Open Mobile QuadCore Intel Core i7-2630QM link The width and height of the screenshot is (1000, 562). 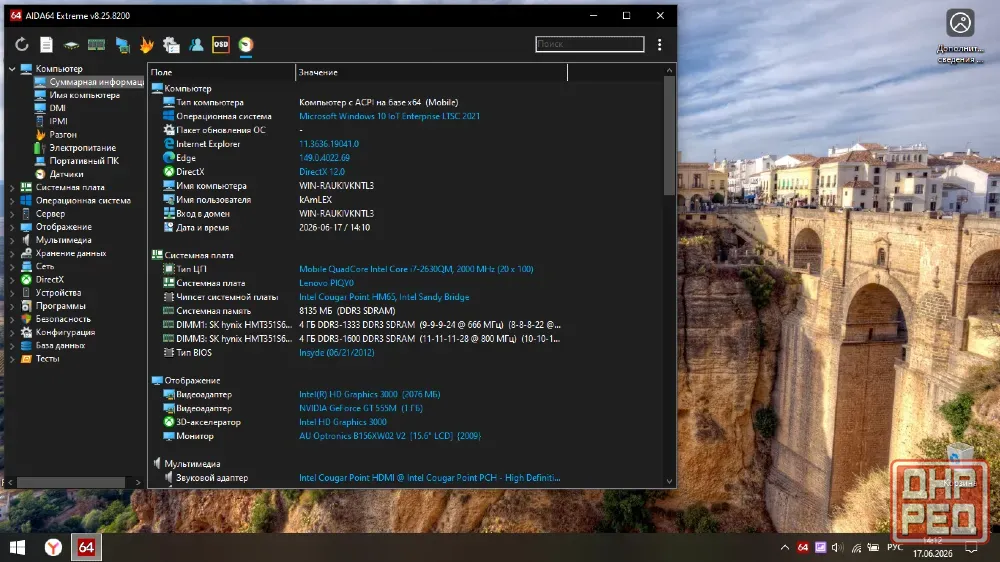click(x=416, y=269)
